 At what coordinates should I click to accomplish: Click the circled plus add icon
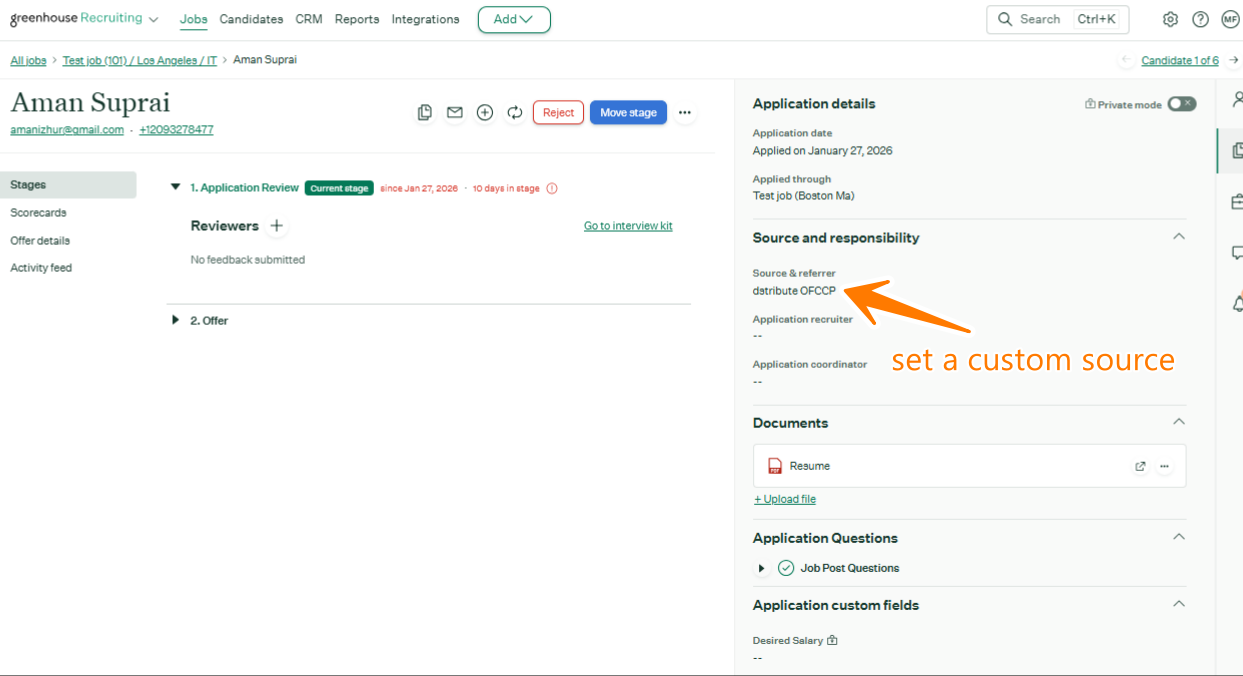pos(485,113)
